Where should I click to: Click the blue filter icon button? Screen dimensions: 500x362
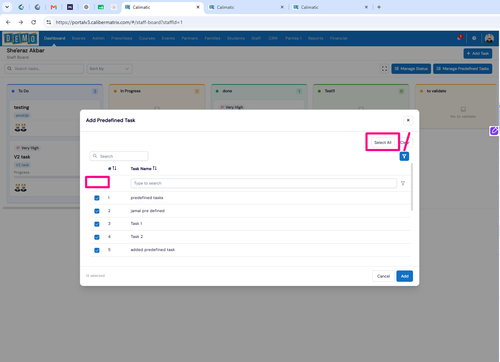click(404, 156)
